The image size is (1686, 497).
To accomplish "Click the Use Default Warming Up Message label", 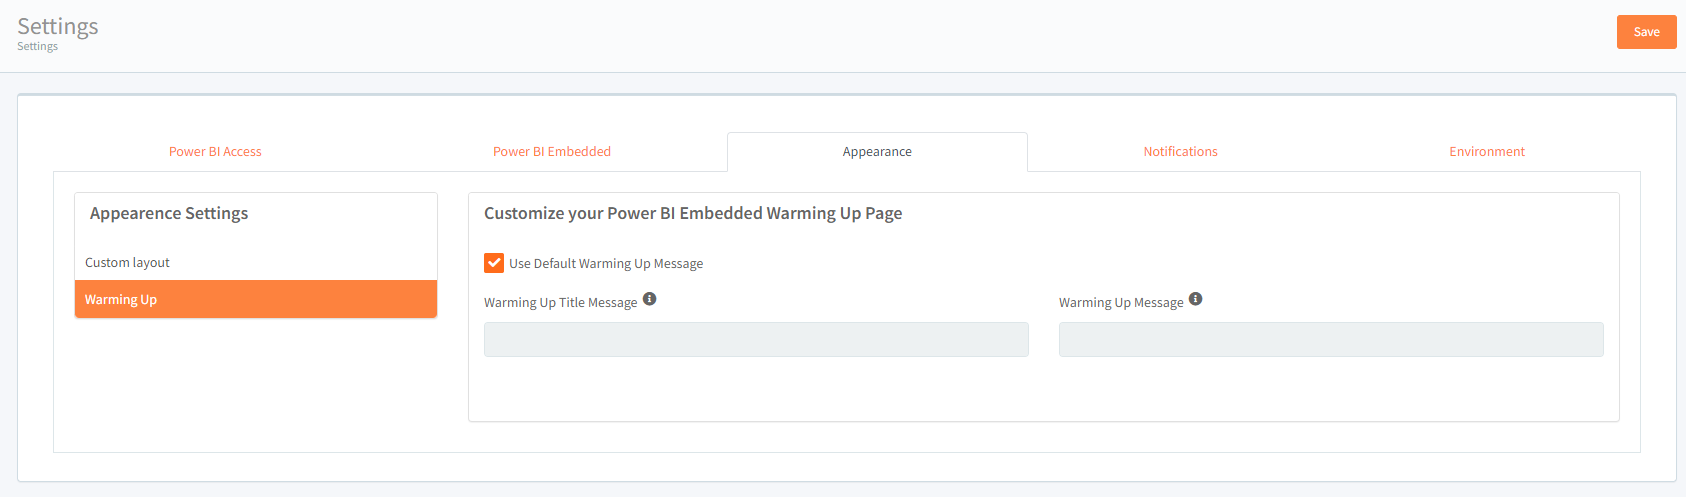I will click(x=606, y=264).
